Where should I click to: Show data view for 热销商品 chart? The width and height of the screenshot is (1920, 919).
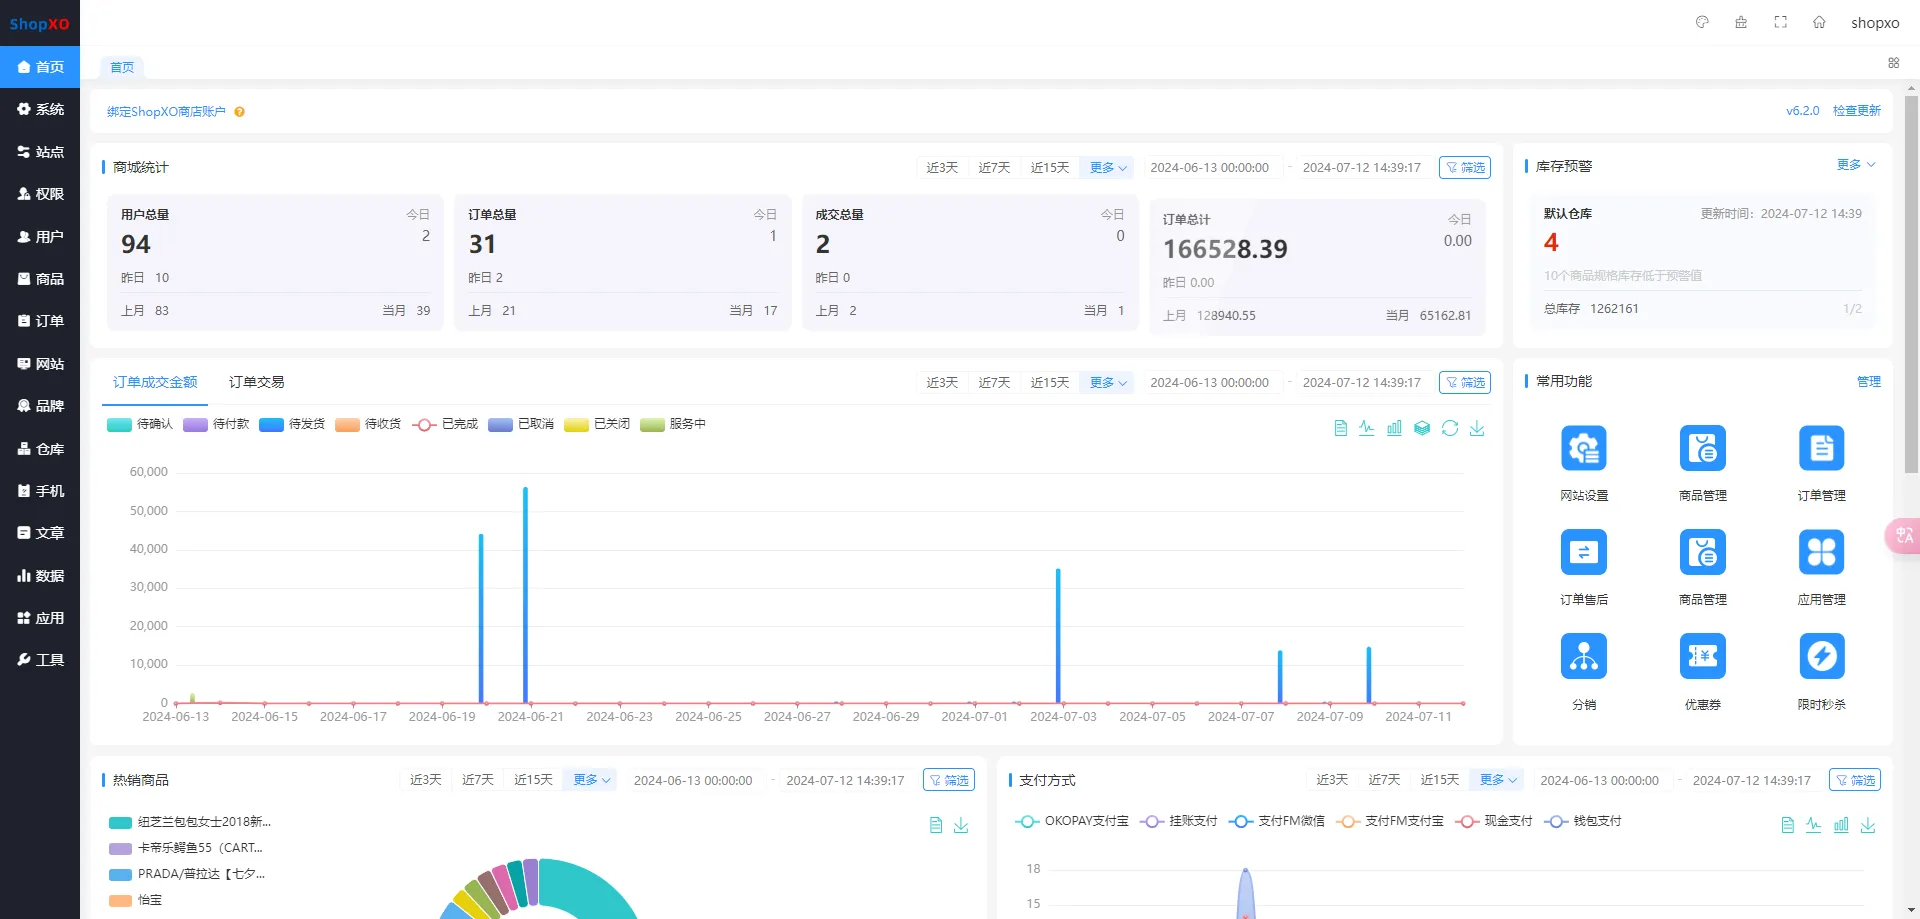tap(936, 825)
